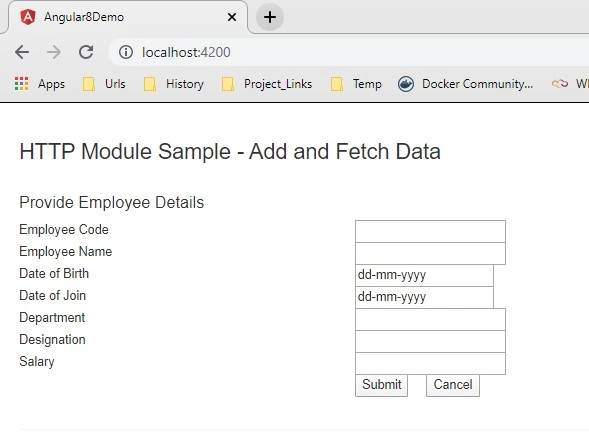Image resolution: width=589 pixels, height=437 pixels.
Task: Open the Date of Join date picker
Action: 424,297
